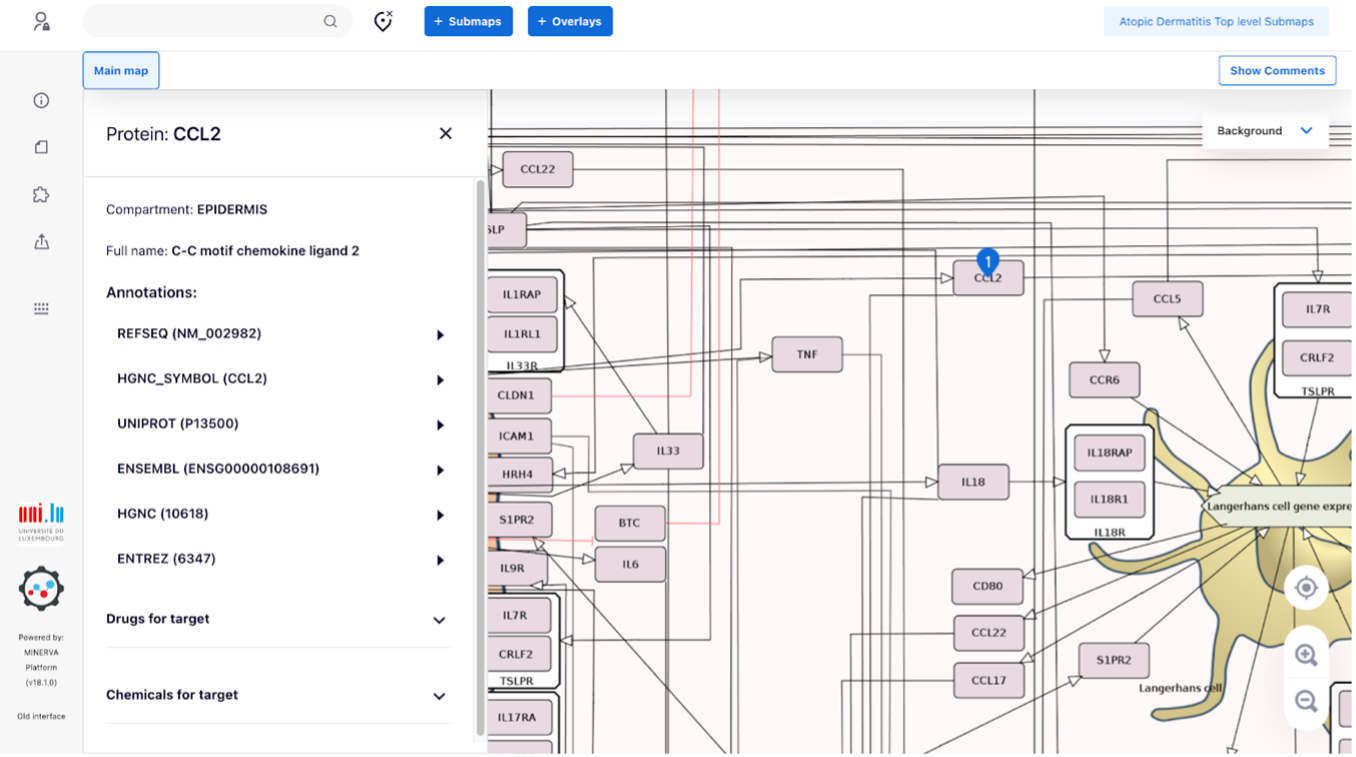Click the user login icon
The width and height of the screenshot is (1356, 757).
[41, 21]
